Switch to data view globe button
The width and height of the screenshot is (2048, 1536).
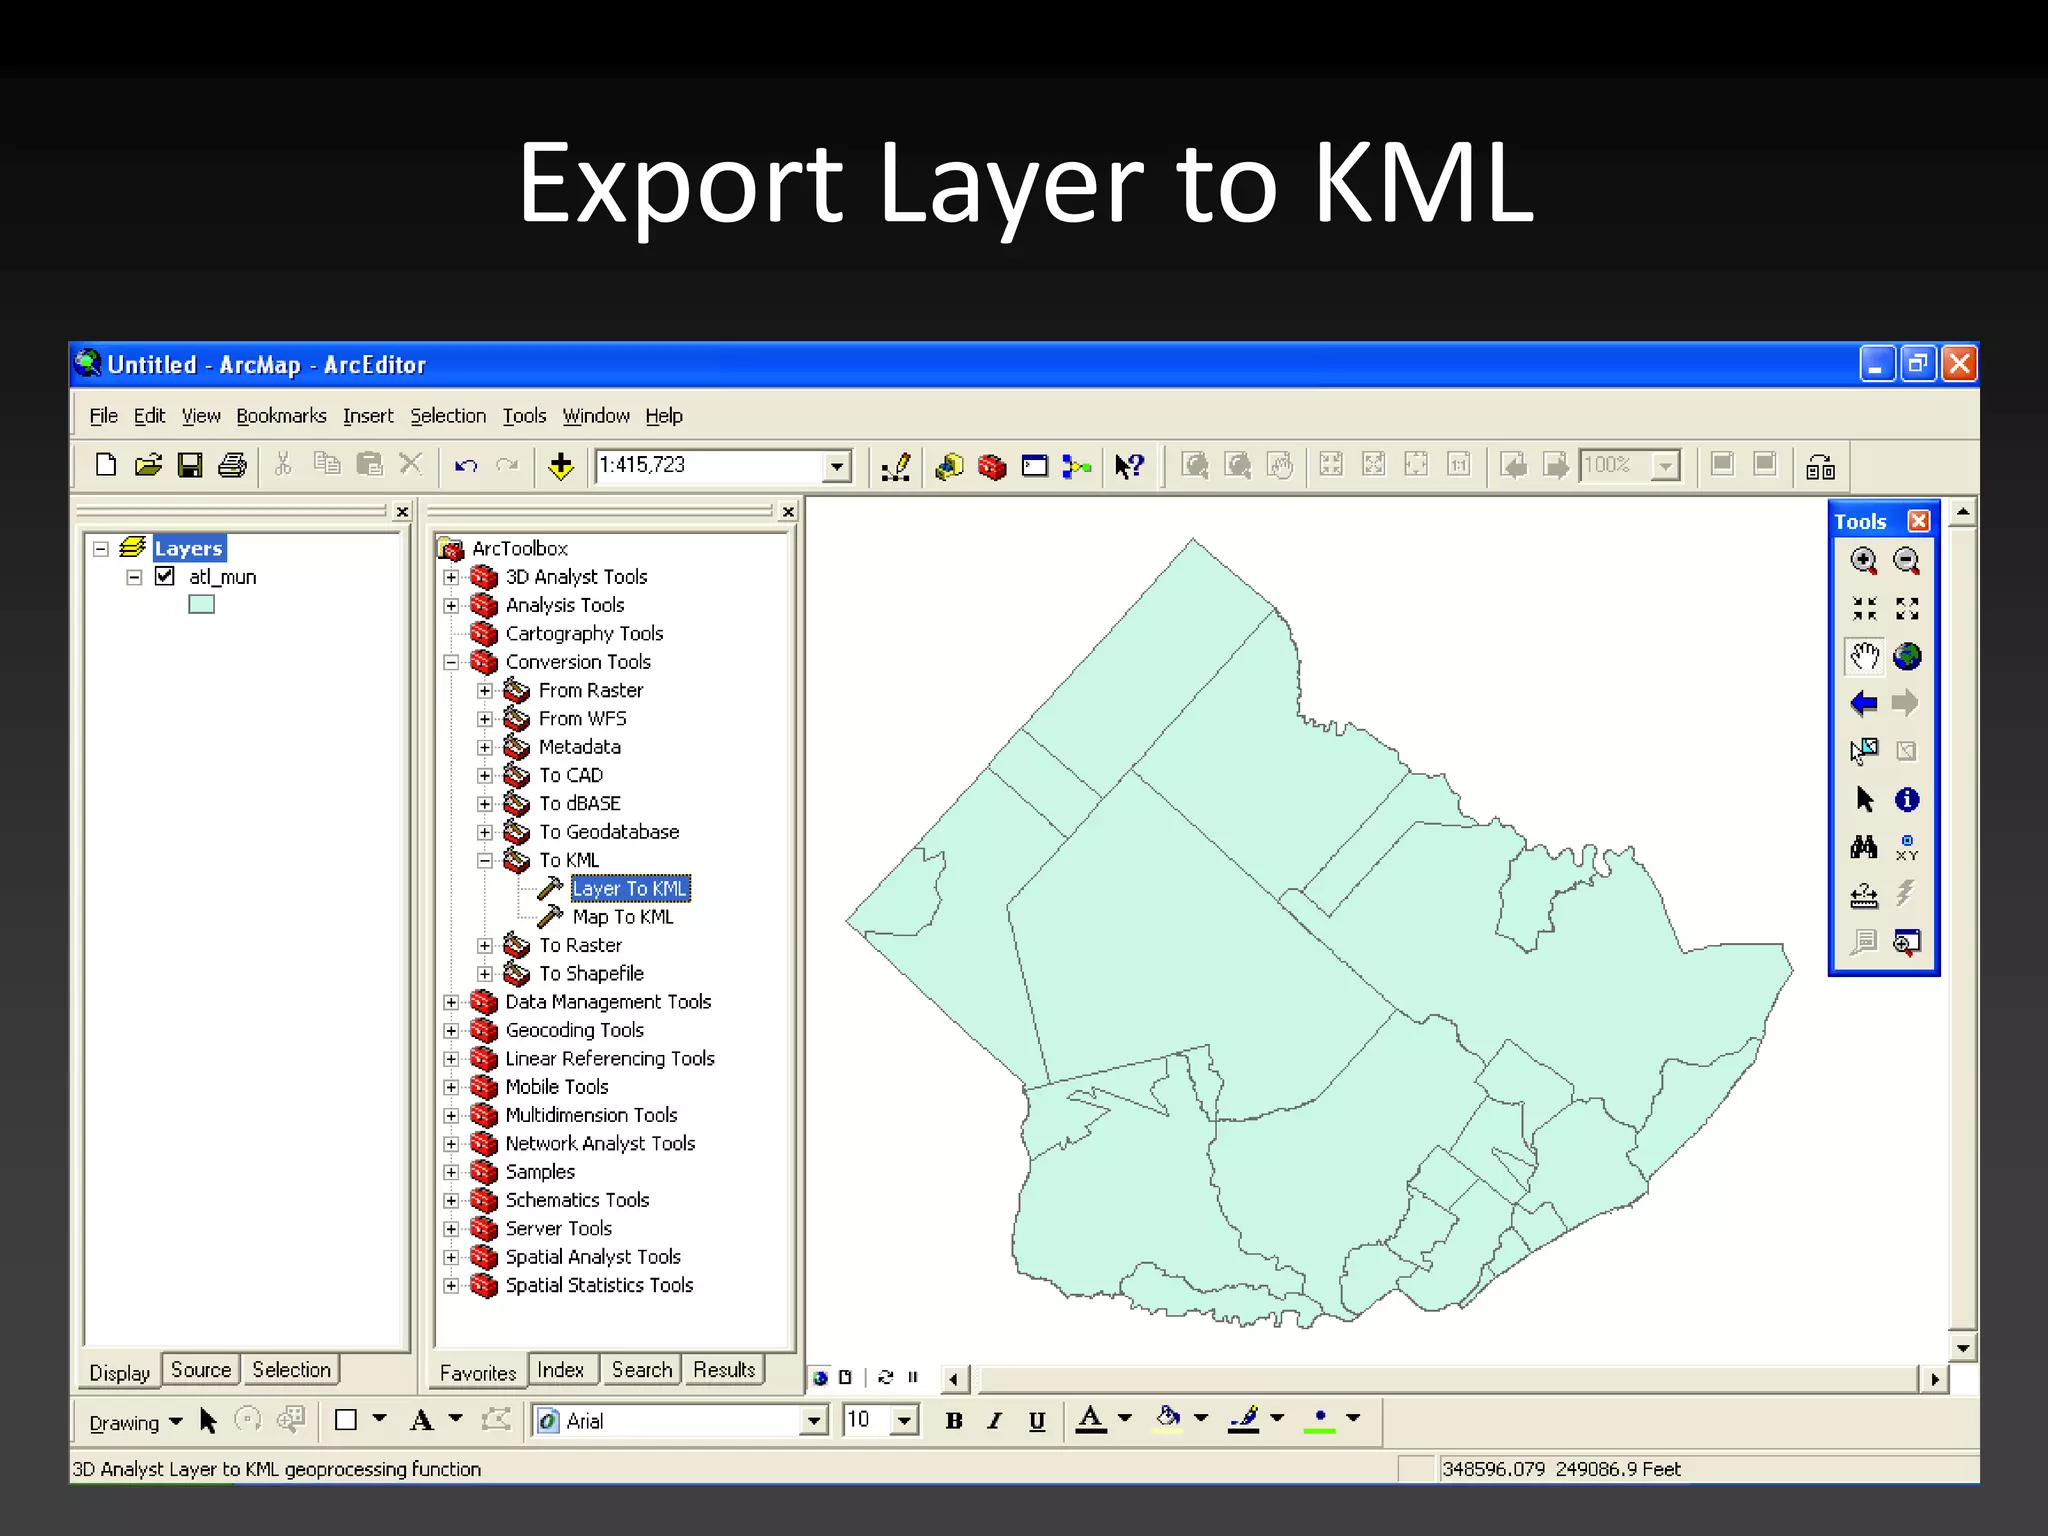pyautogui.click(x=821, y=1378)
